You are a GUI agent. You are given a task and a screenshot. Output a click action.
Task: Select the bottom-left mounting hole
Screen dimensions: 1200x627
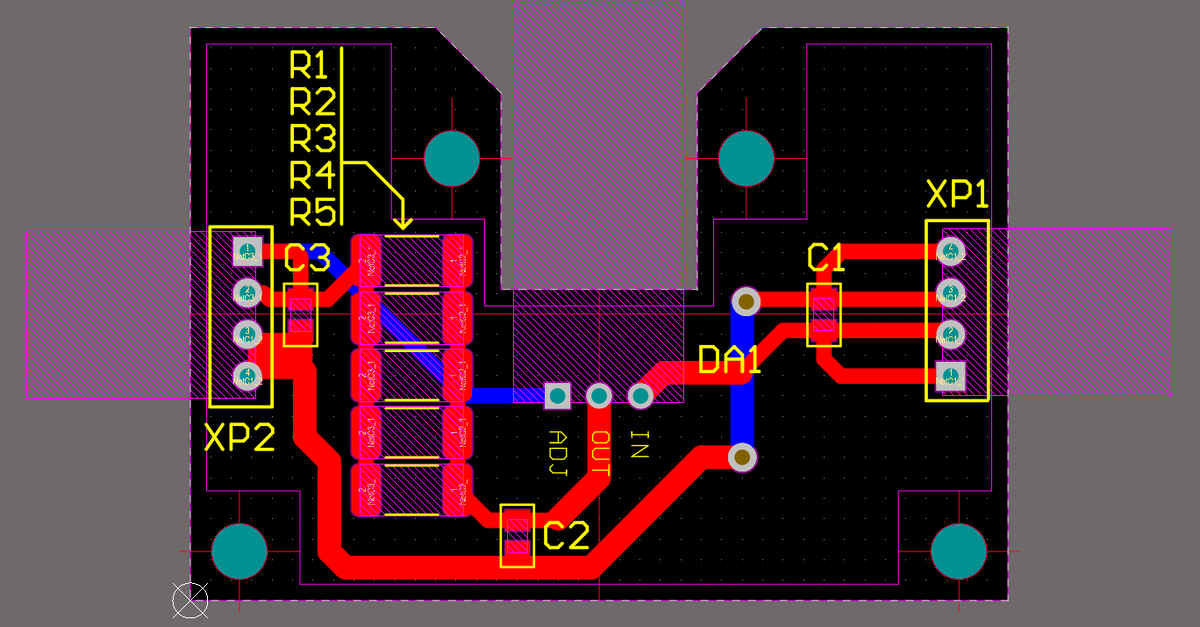tap(240, 551)
